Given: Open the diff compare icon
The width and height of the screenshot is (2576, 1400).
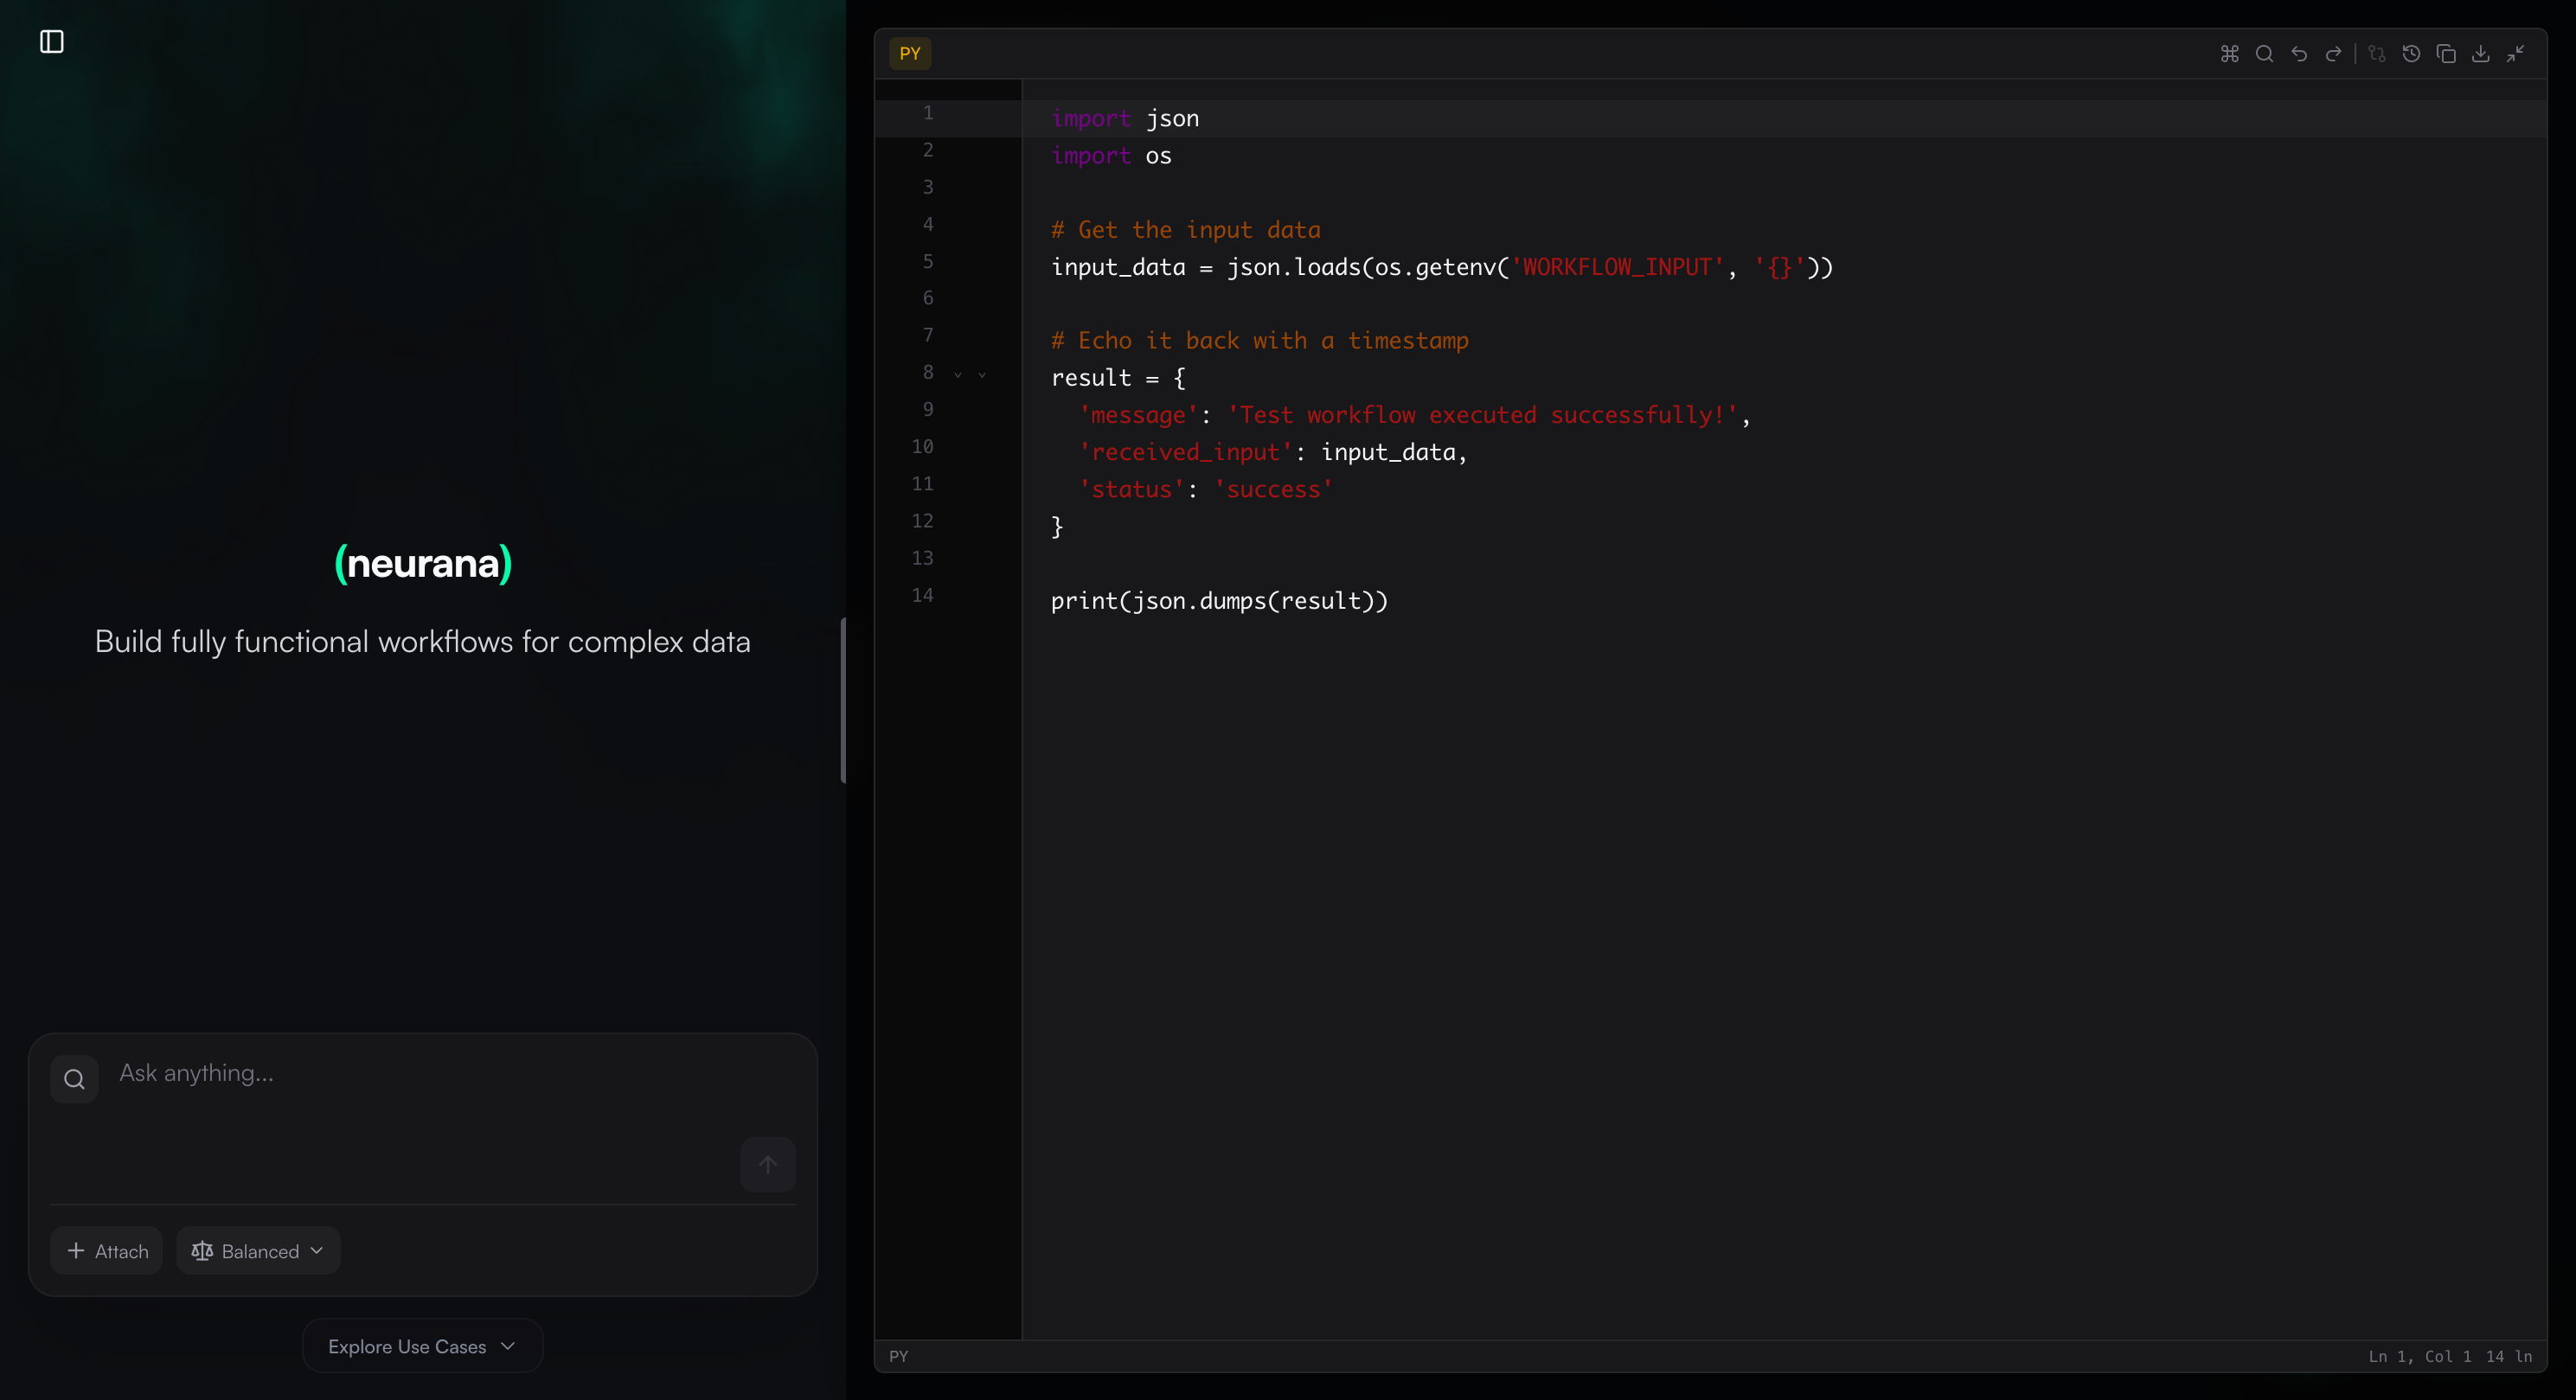Looking at the screenshot, I should coord(2377,54).
